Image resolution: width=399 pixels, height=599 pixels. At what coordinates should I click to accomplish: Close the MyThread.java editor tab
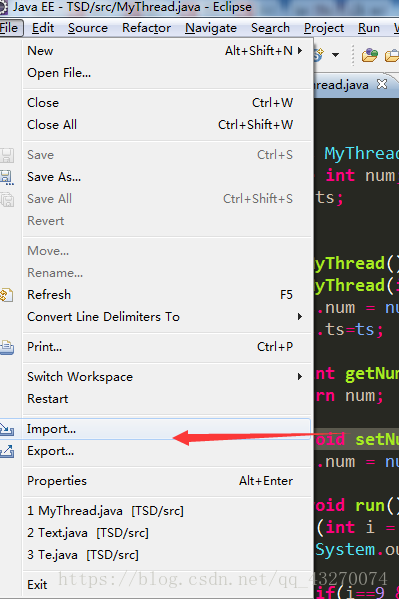point(382,84)
